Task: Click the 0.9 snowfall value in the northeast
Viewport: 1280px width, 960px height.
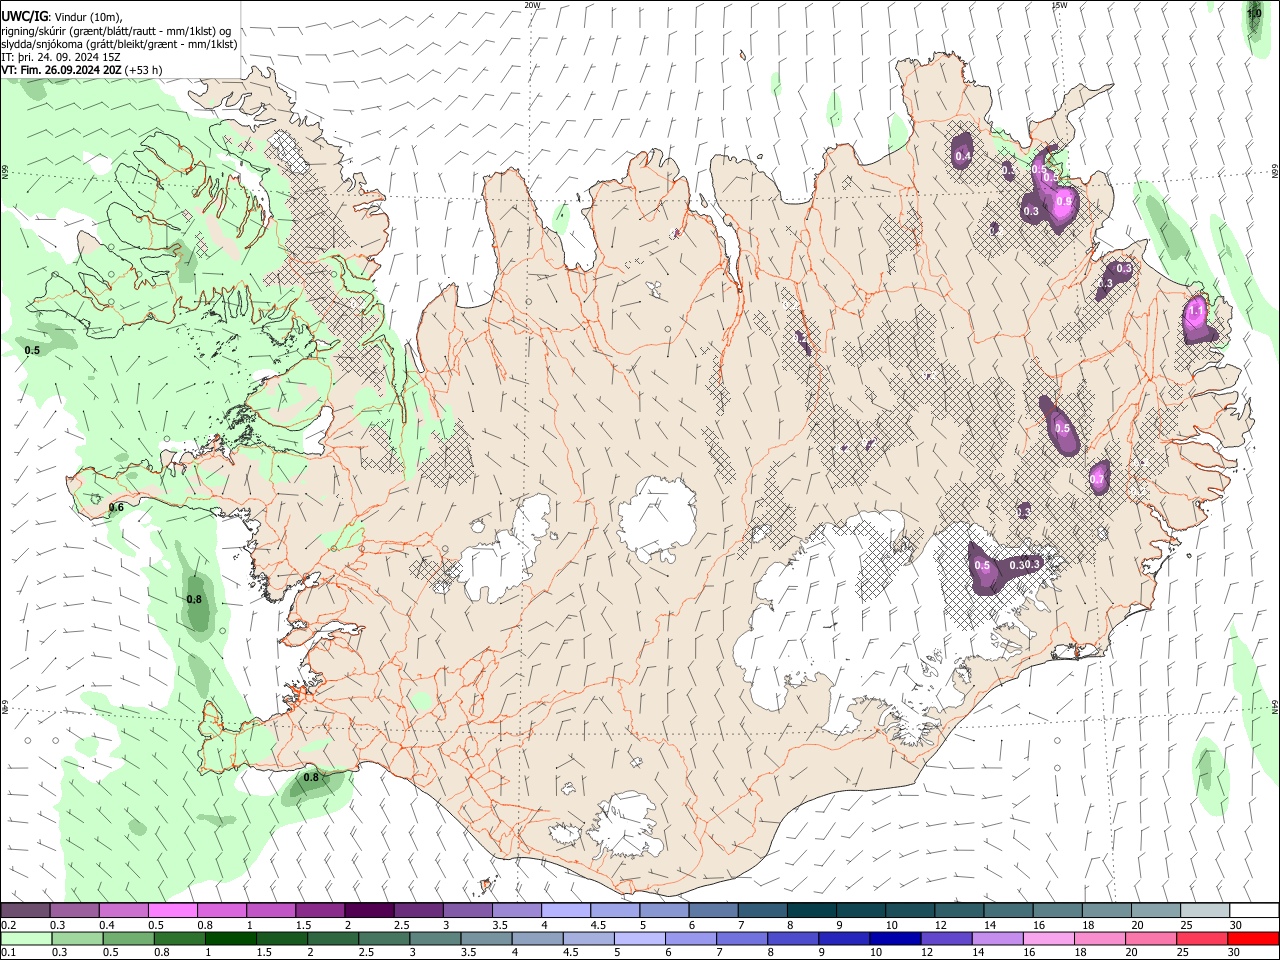Action: [1064, 201]
